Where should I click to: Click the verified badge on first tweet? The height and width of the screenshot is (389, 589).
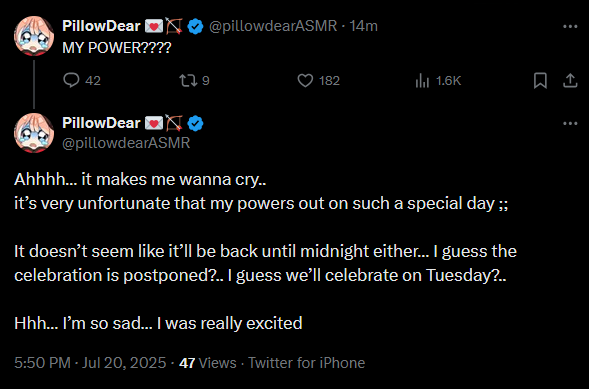click(195, 26)
